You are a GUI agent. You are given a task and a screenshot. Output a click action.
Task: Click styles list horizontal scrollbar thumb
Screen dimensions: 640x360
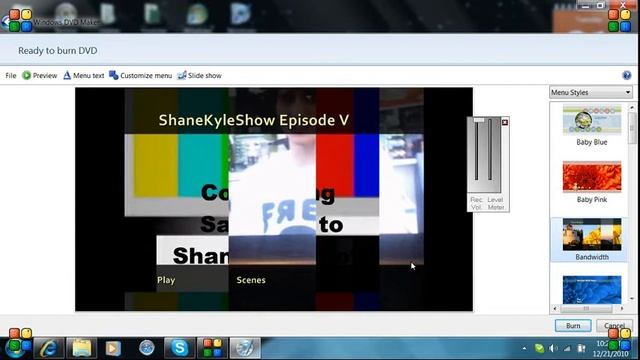click(586, 309)
